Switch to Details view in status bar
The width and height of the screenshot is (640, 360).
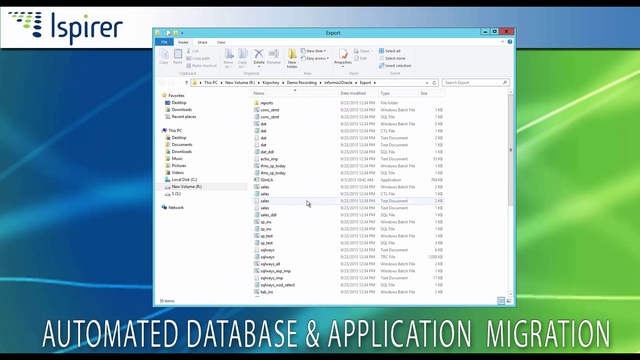(x=501, y=301)
